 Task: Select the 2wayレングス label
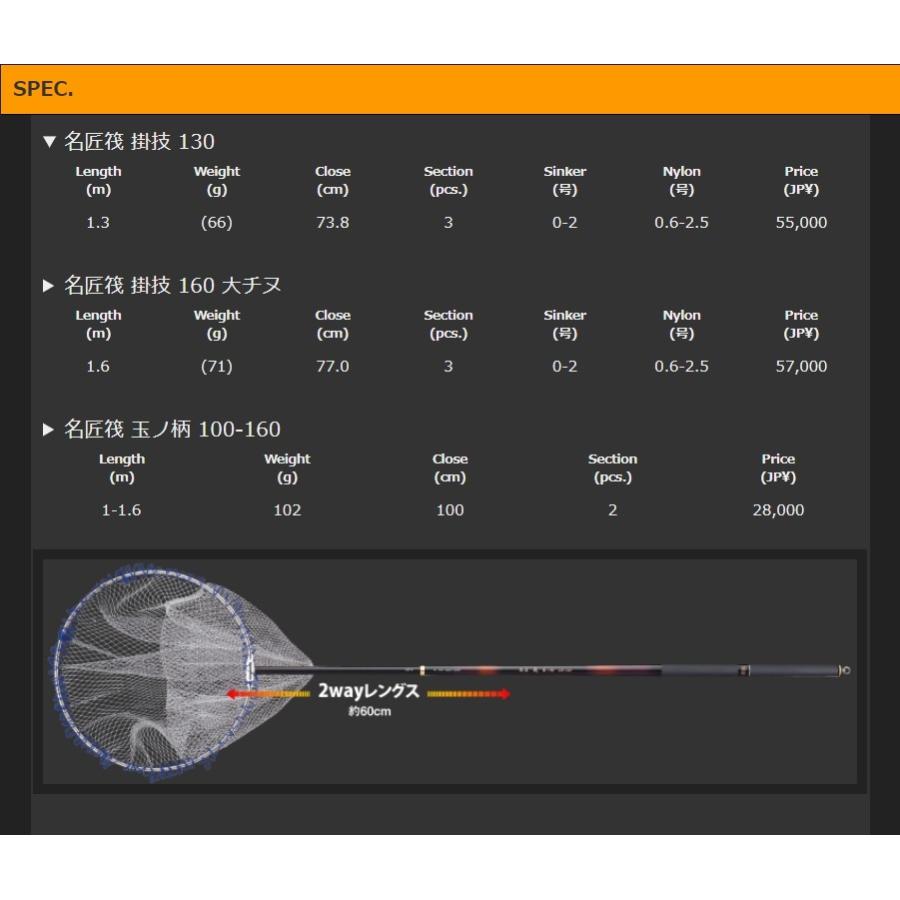pos(368,692)
